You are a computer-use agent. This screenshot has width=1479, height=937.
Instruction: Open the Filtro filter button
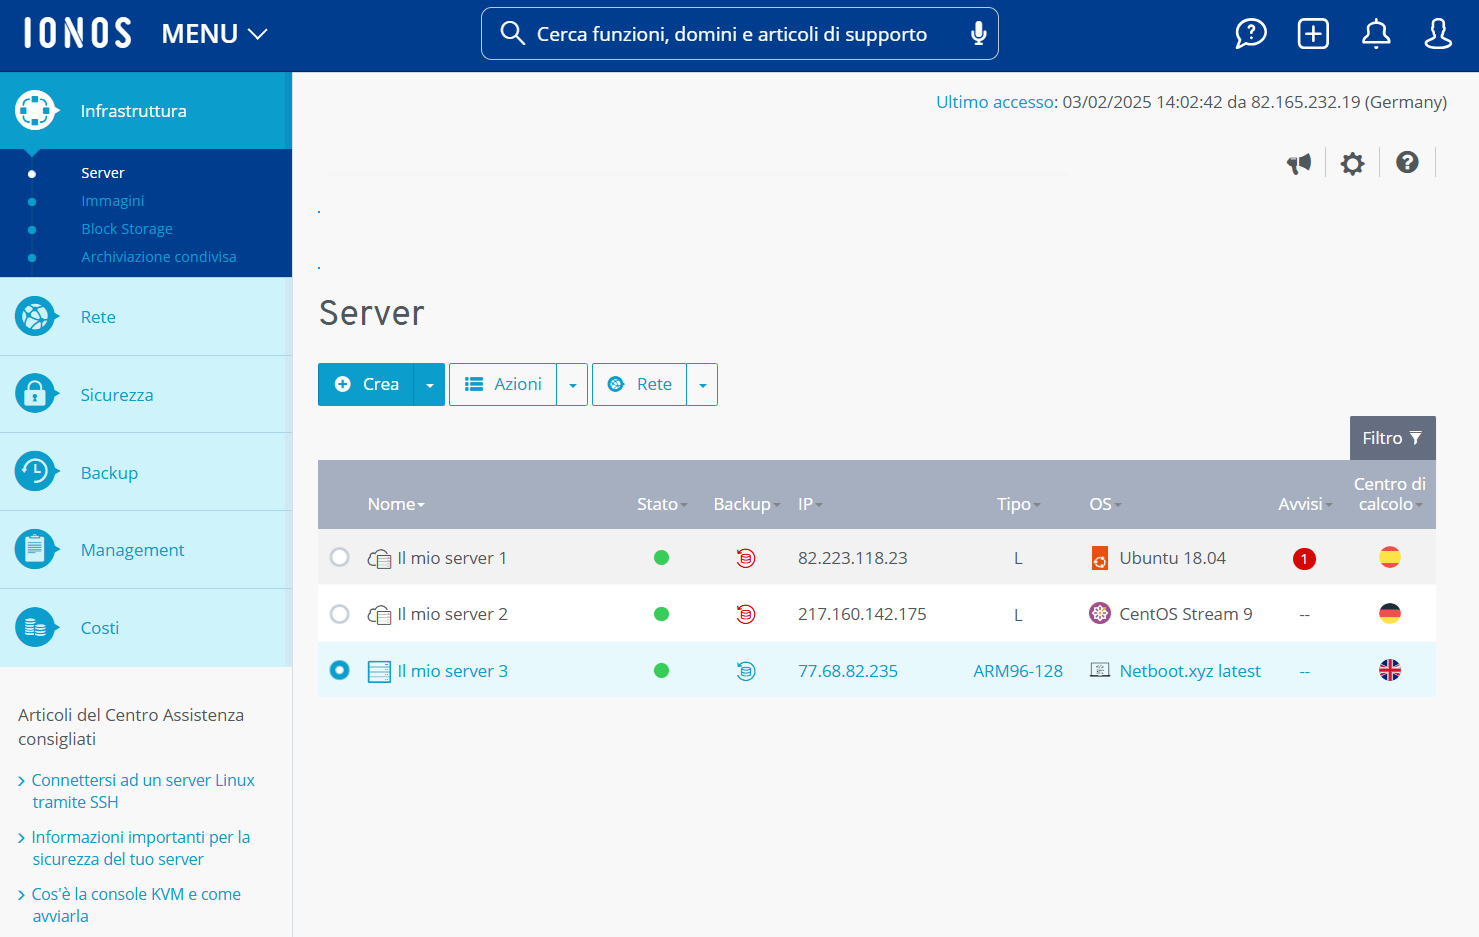click(x=1392, y=438)
